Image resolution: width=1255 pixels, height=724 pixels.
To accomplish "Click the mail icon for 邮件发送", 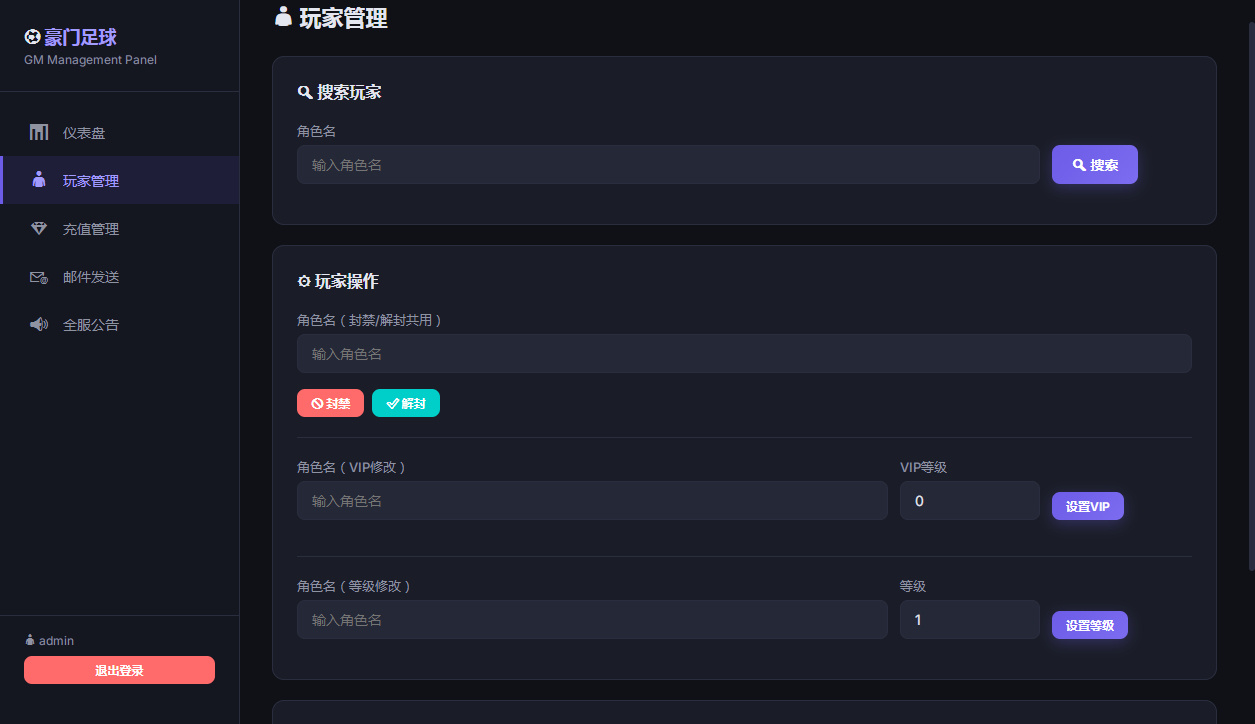I will point(38,277).
